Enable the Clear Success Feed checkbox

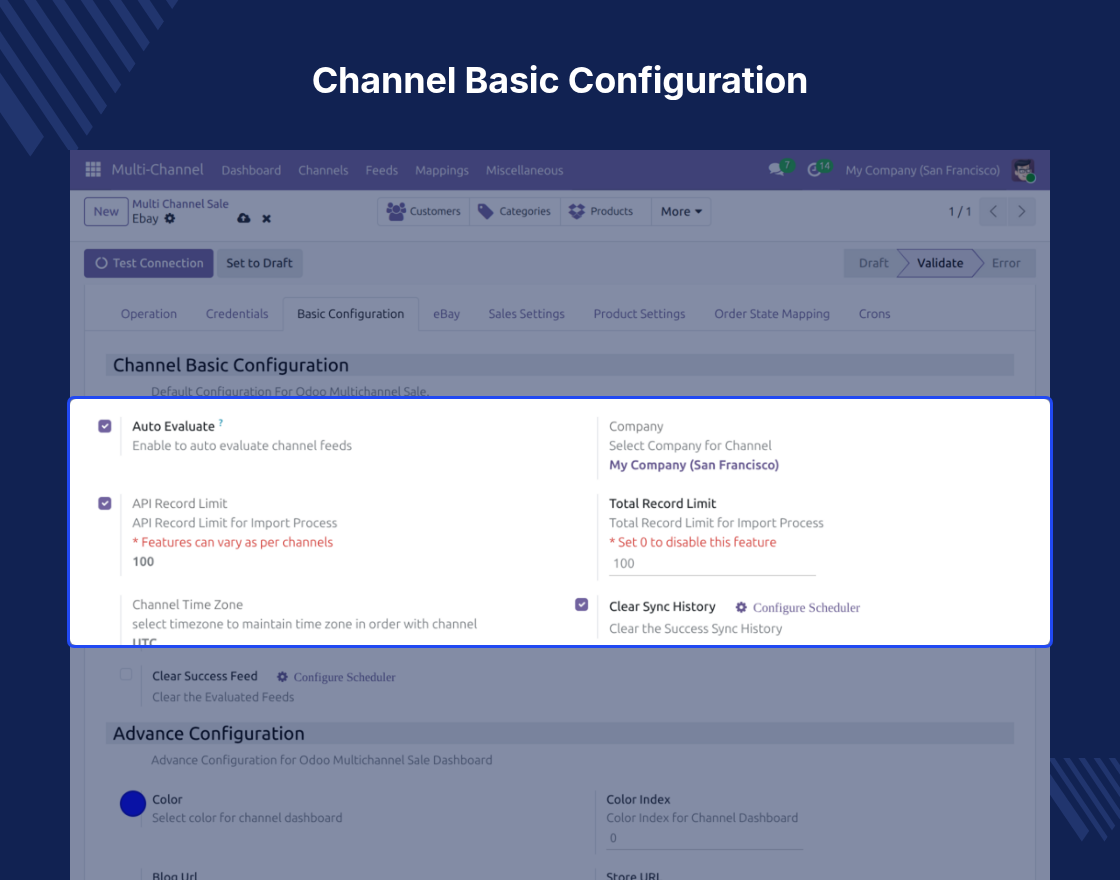coord(126,674)
